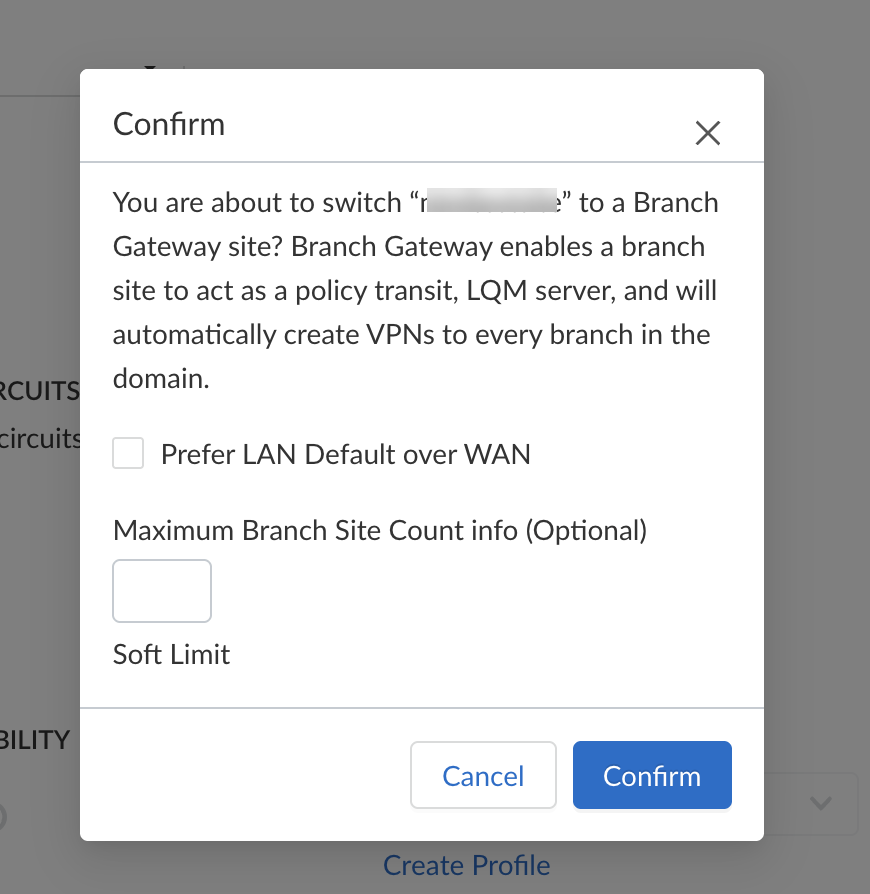Open the Create Profile link
The width and height of the screenshot is (870, 894).
click(x=466, y=865)
